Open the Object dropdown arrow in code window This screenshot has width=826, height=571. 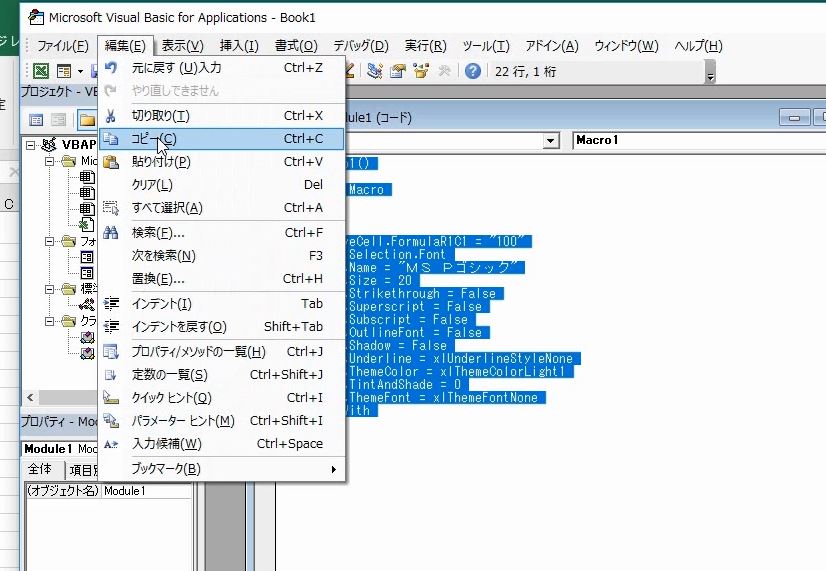point(550,141)
